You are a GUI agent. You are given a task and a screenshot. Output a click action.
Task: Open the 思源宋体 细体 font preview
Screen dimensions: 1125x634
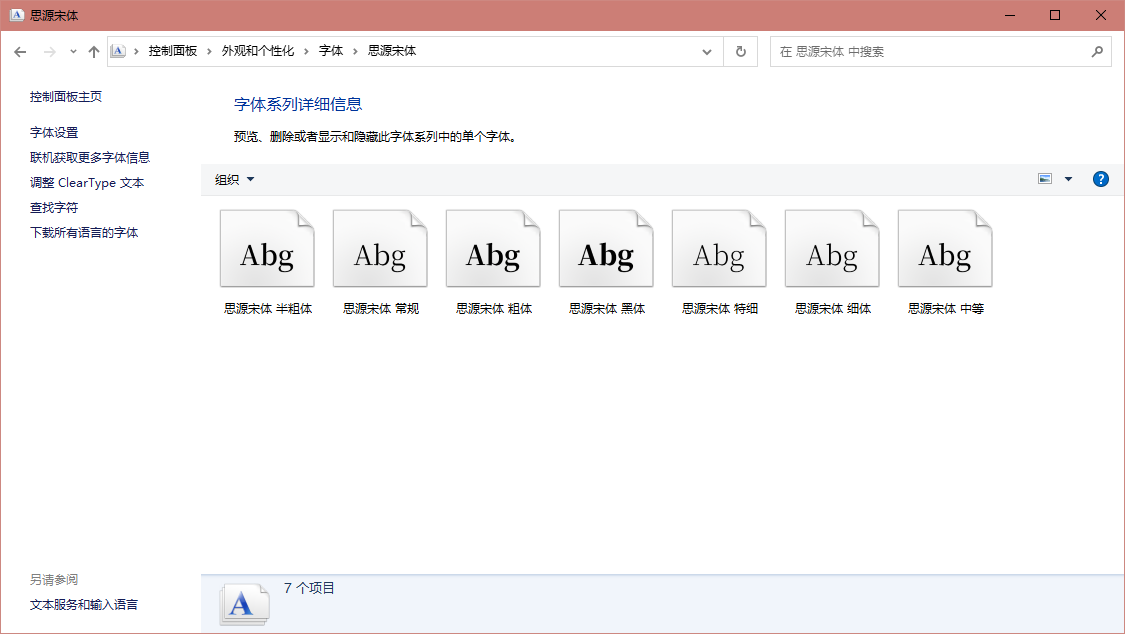point(832,248)
